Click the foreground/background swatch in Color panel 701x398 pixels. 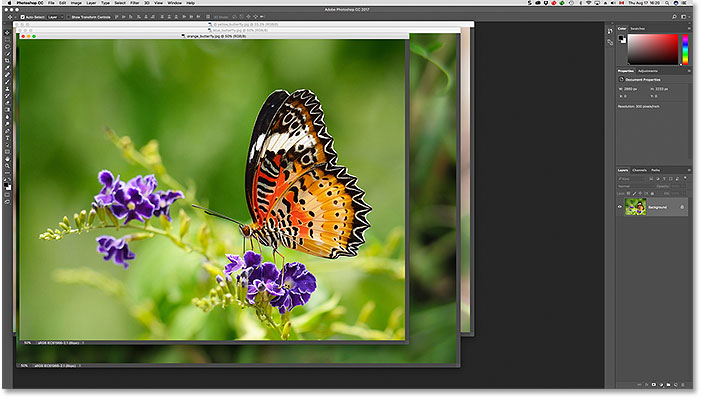point(622,39)
